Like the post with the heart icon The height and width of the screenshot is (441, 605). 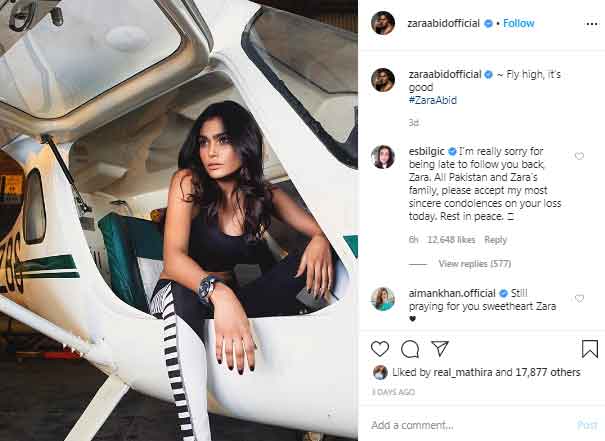coord(380,349)
